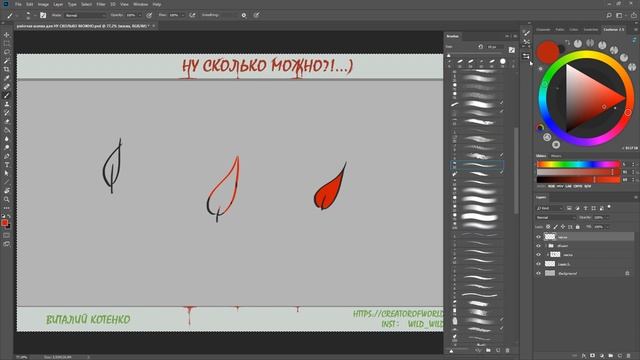Click the Coolorus rainbow hue slider

point(578,164)
